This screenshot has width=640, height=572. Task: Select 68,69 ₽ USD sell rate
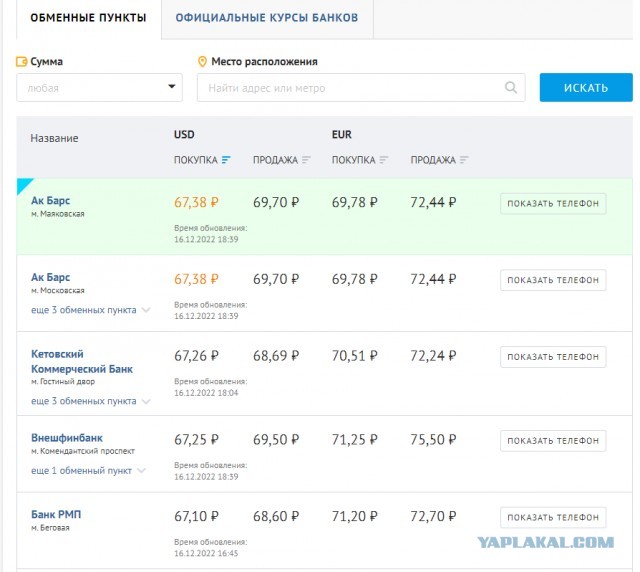click(276, 356)
